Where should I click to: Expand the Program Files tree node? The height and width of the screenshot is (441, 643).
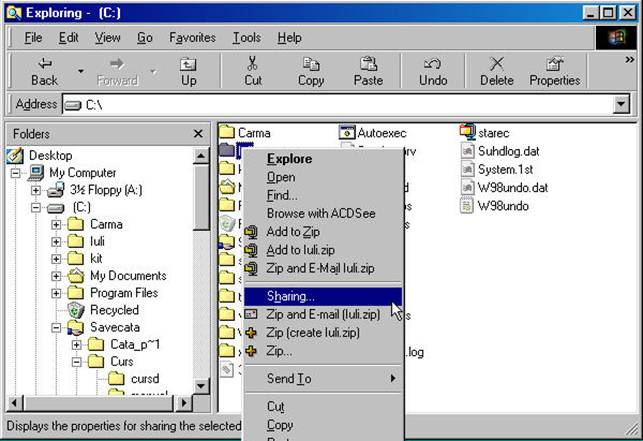[x=57, y=293]
